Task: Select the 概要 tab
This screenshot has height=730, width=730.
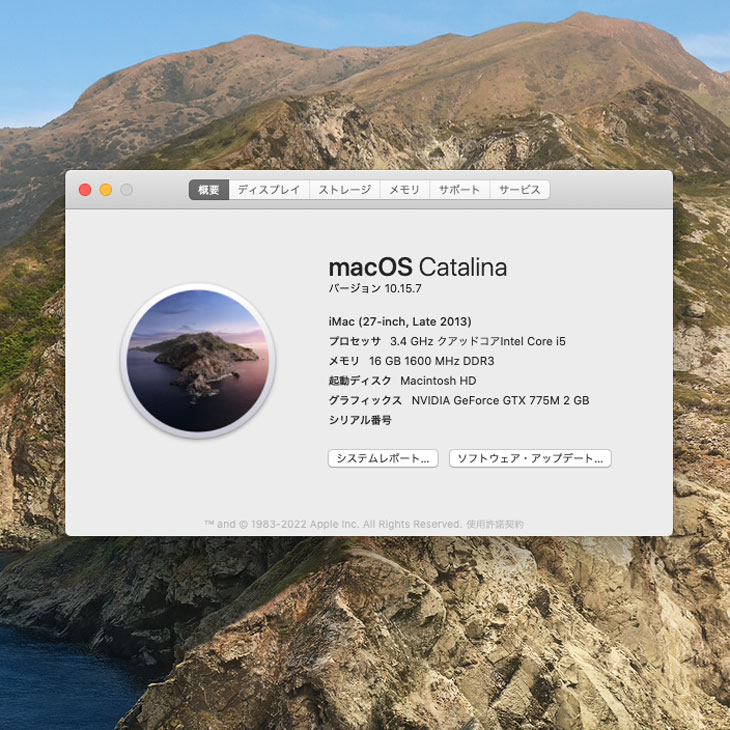Action: coord(209,189)
